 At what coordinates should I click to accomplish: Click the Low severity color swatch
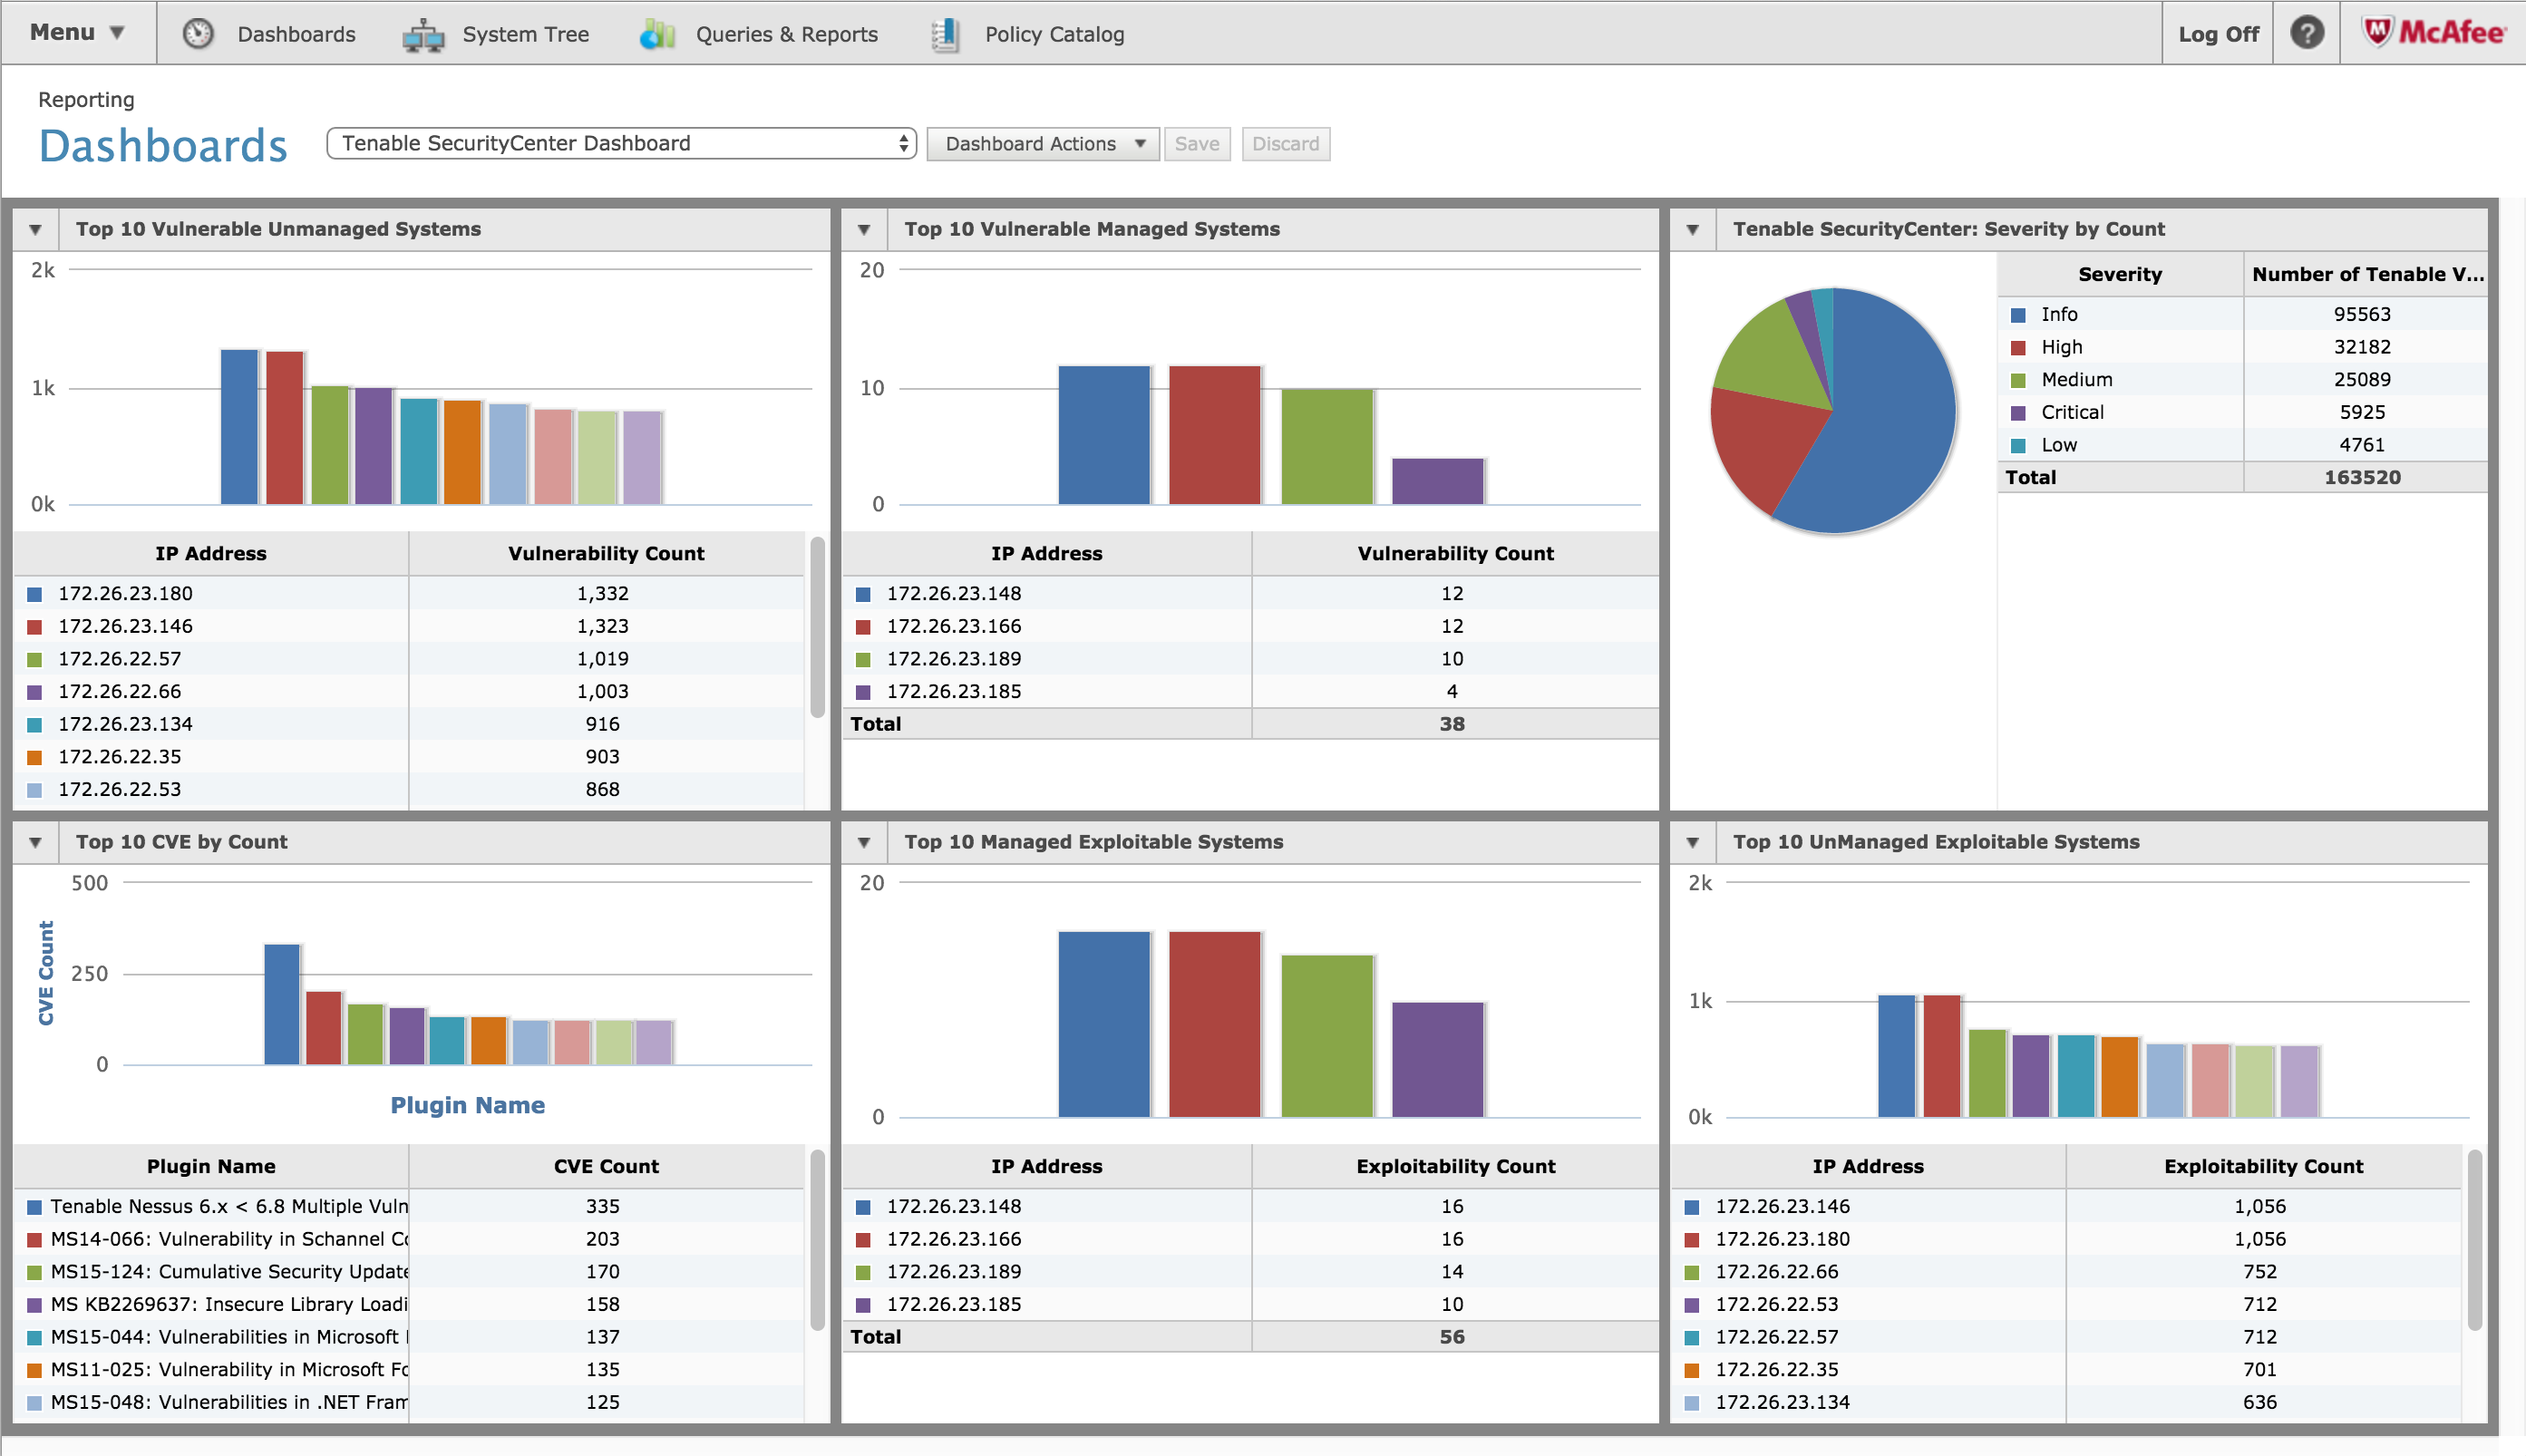pyautogui.click(x=2018, y=446)
